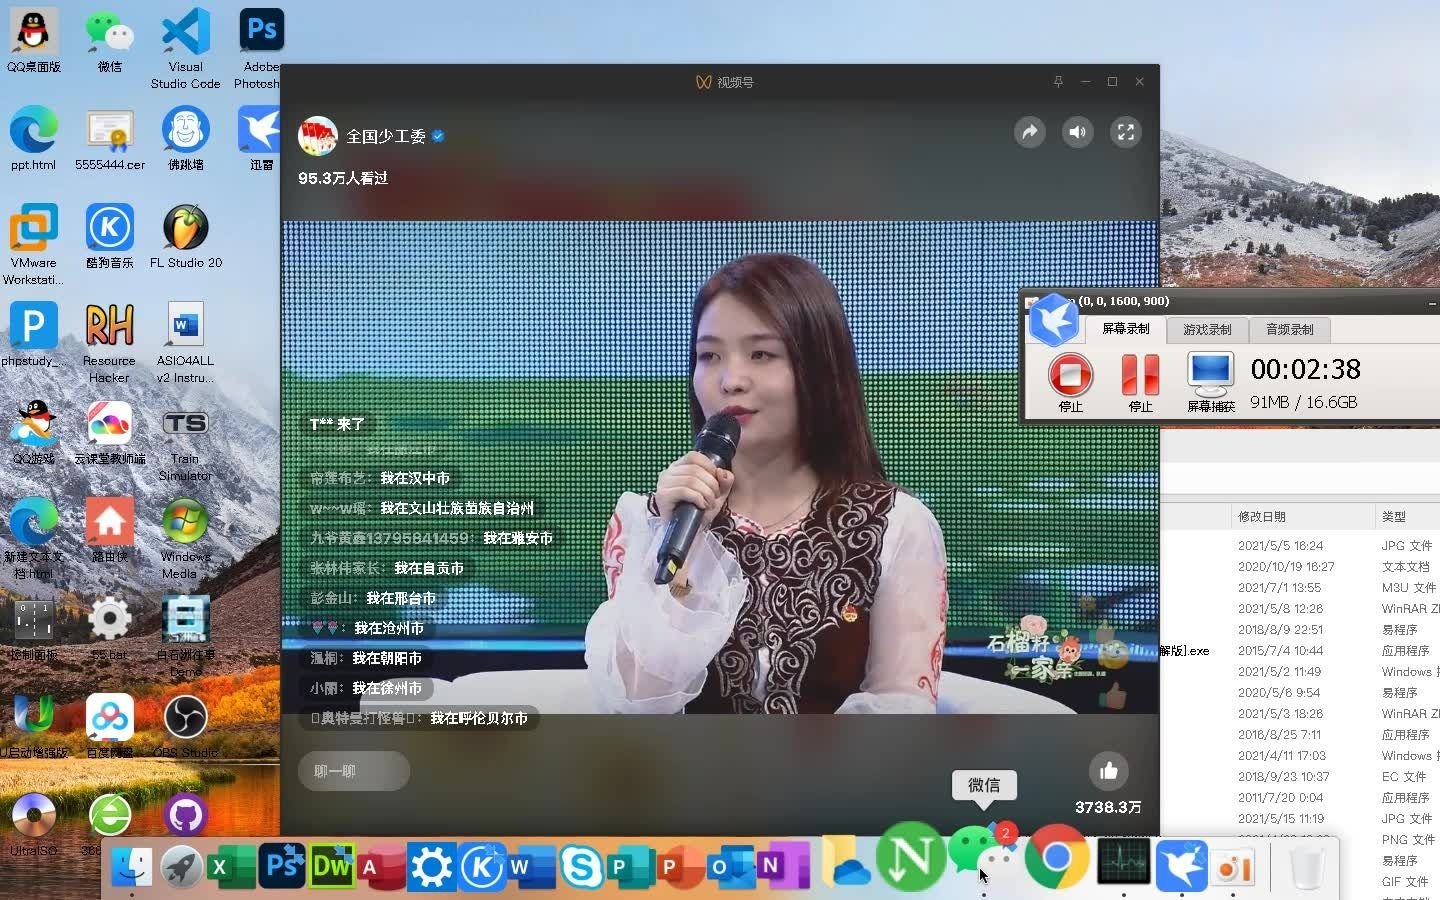The height and width of the screenshot is (900, 1440).
Task: Click the 聊一聊 chat input field
Action: click(354, 771)
